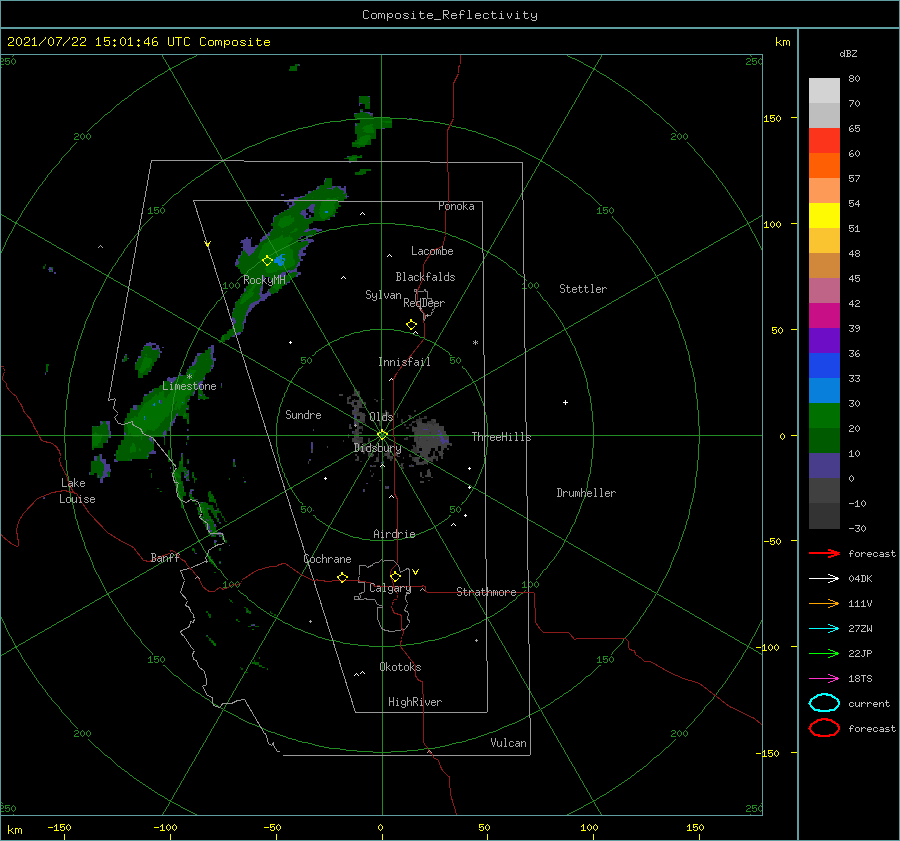Click the Olds label

pos(381,417)
